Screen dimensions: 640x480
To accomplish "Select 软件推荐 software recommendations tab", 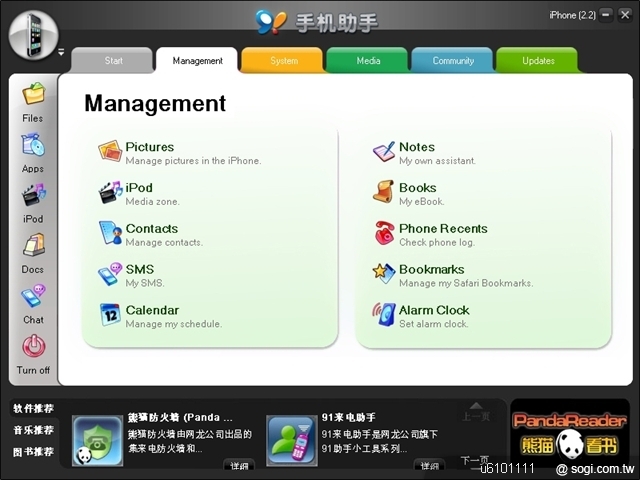I will pyautogui.click(x=33, y=409).
